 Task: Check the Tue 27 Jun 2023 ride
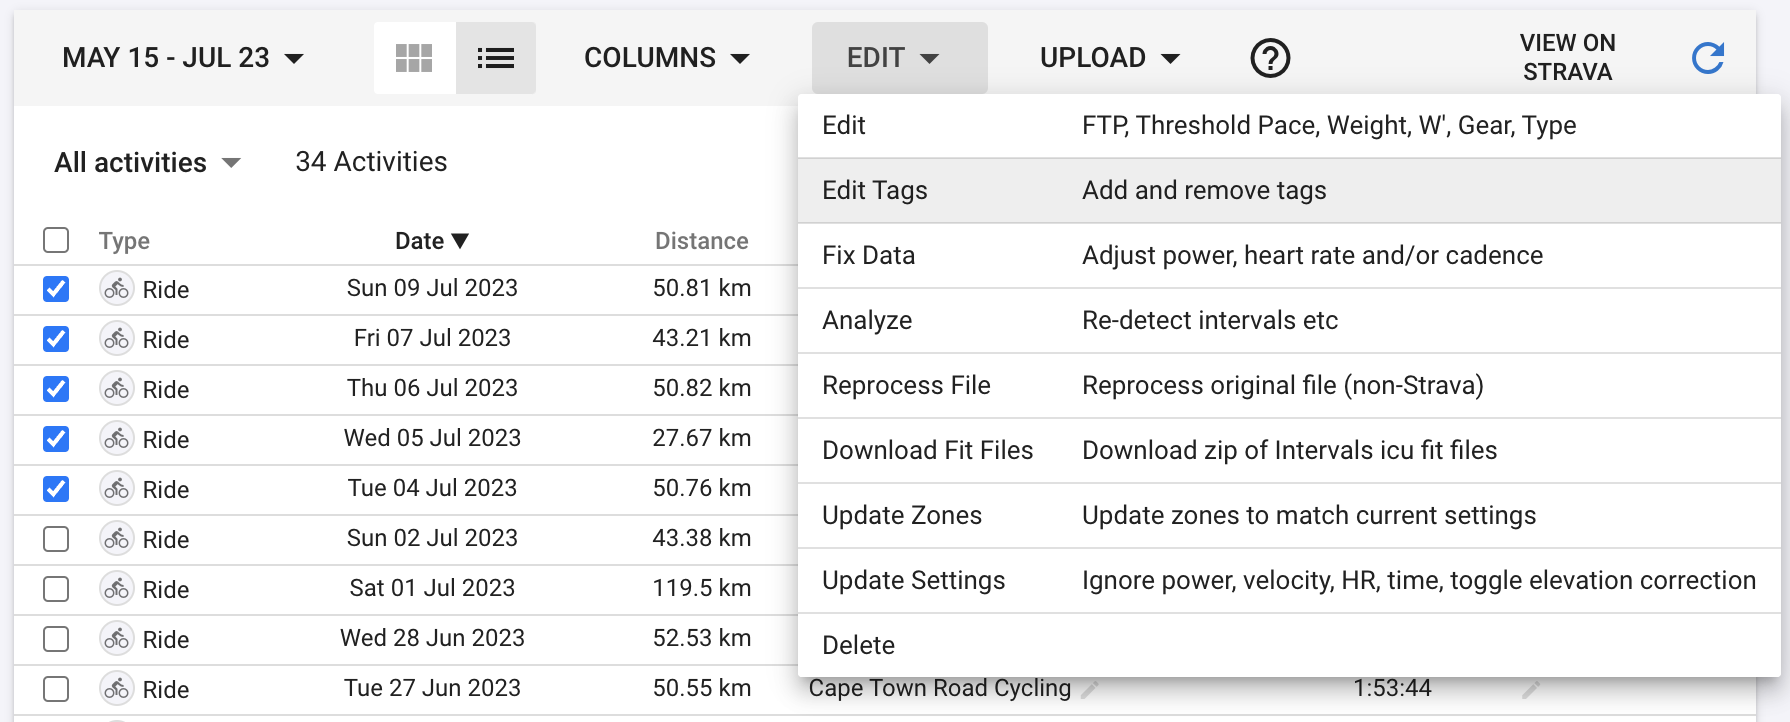click(56, 689)
